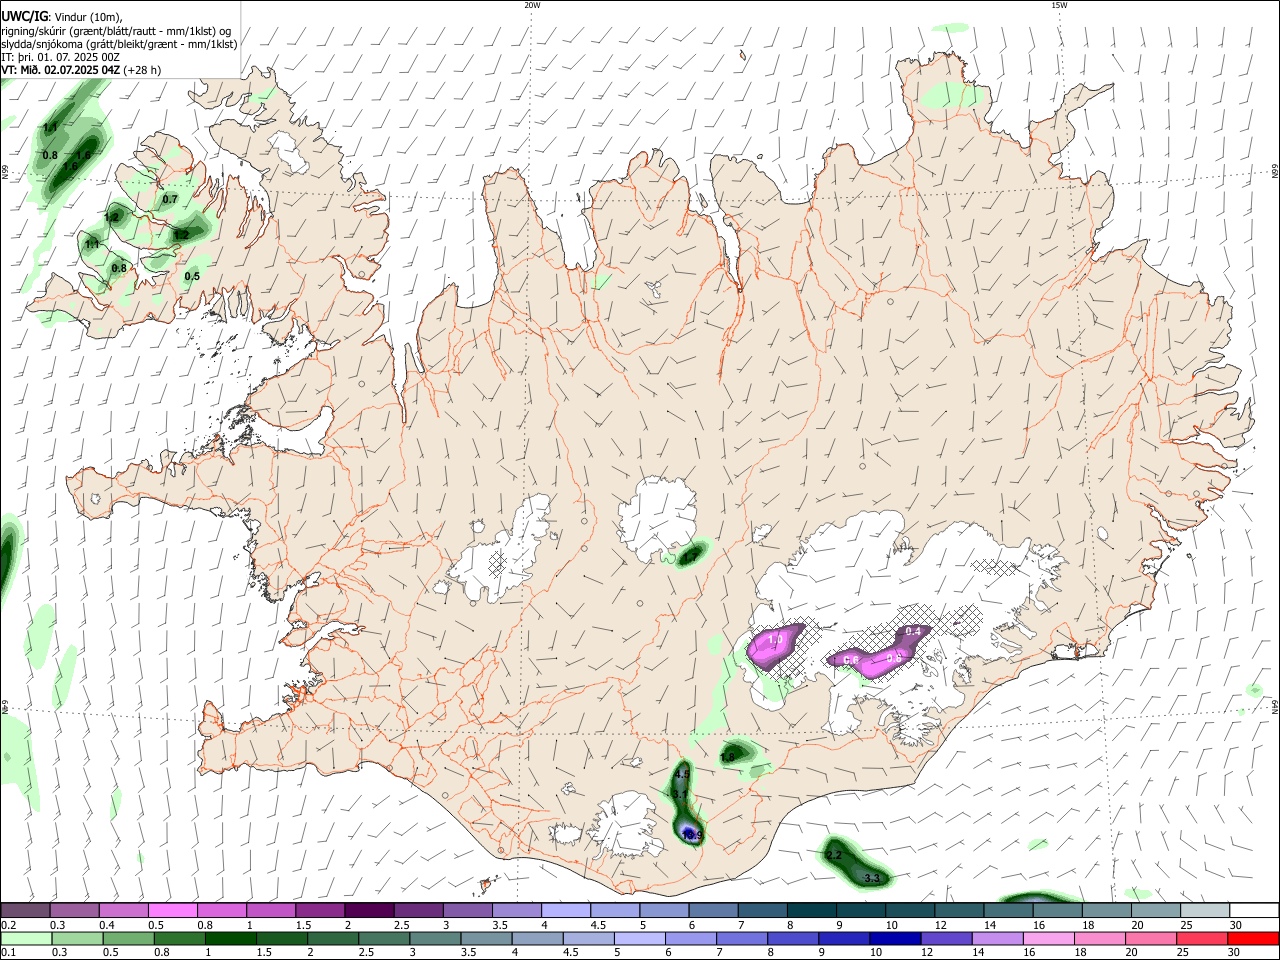
Task: Click label '30' in the purple legend row
Action: (1236, 925)
